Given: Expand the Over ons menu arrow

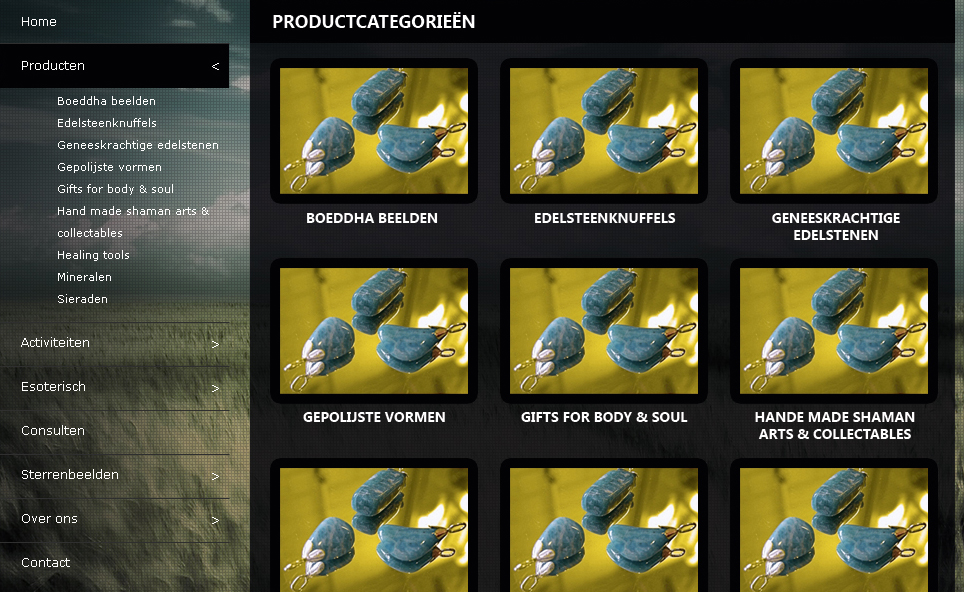Looking at the screenshot, I should point(215,521).
